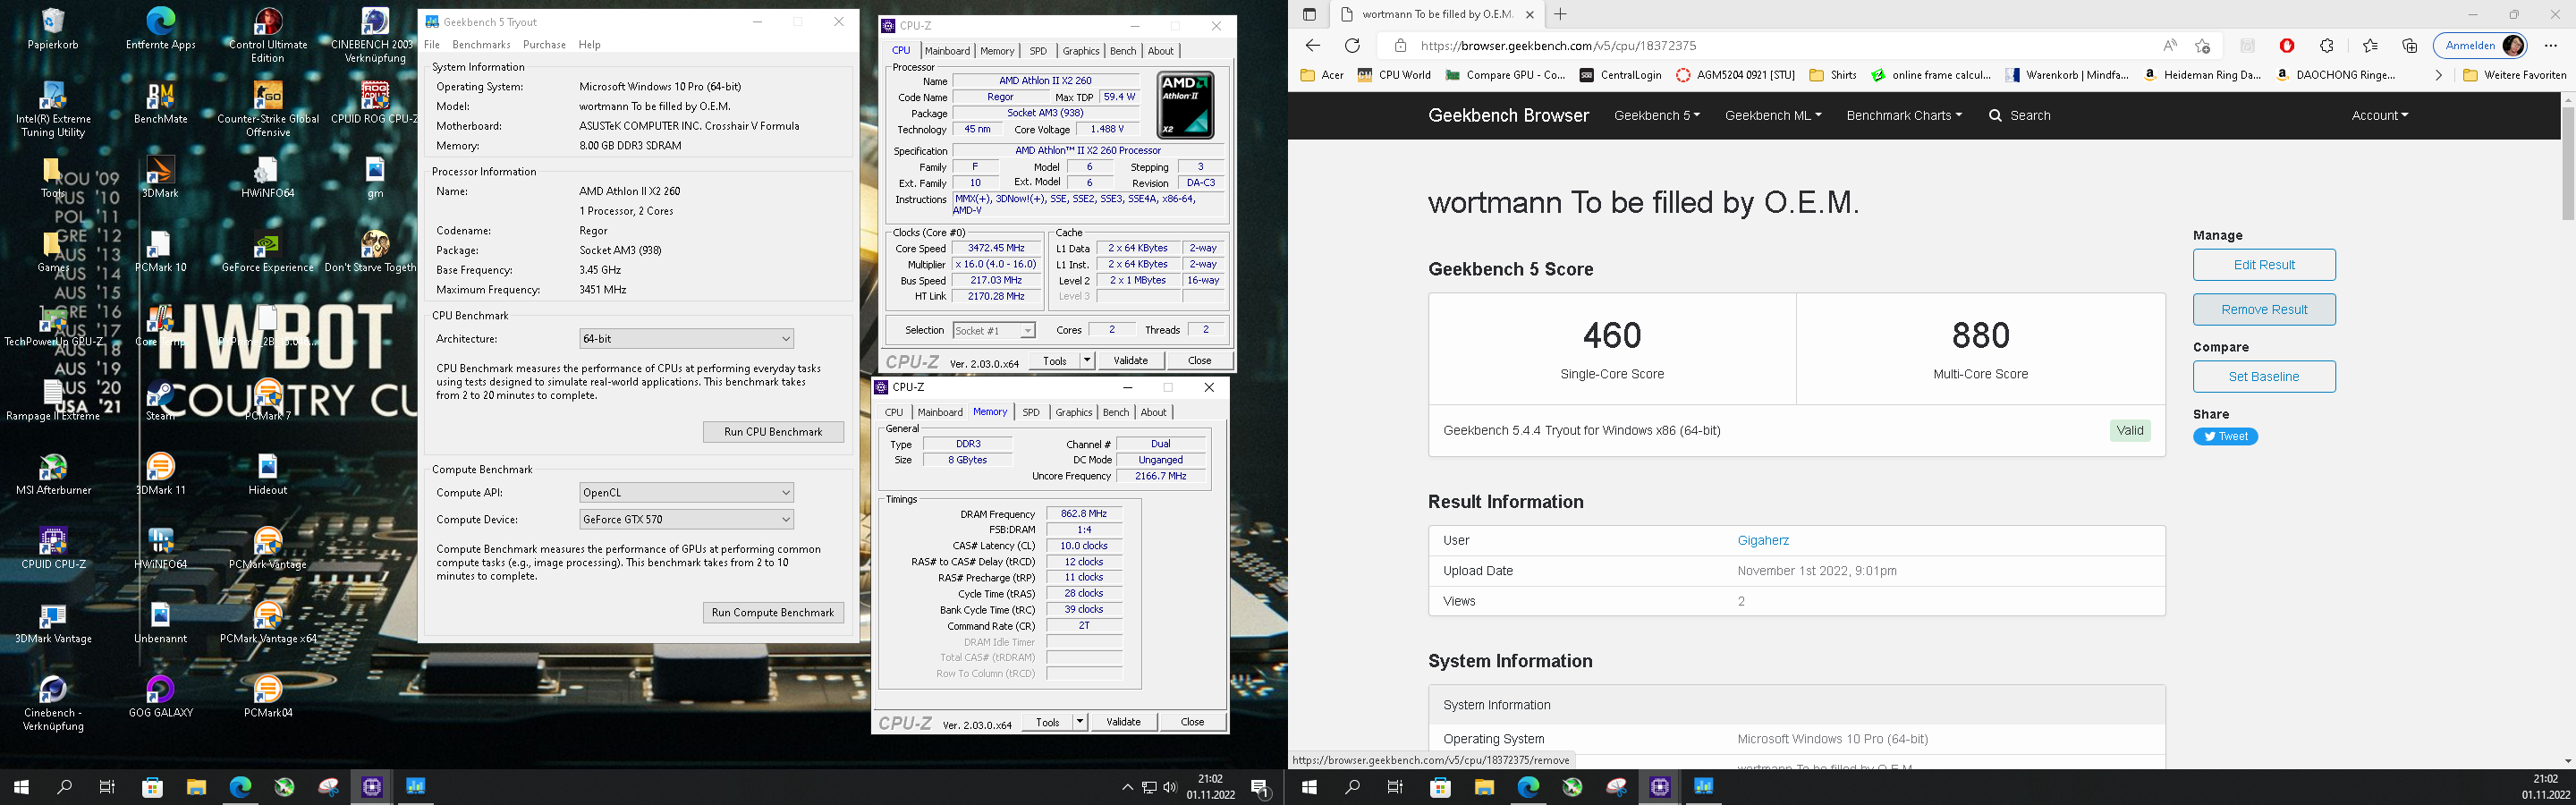Open PCMark 10 desktop icon
This screenshot has width=2576, height=805.
160,251
